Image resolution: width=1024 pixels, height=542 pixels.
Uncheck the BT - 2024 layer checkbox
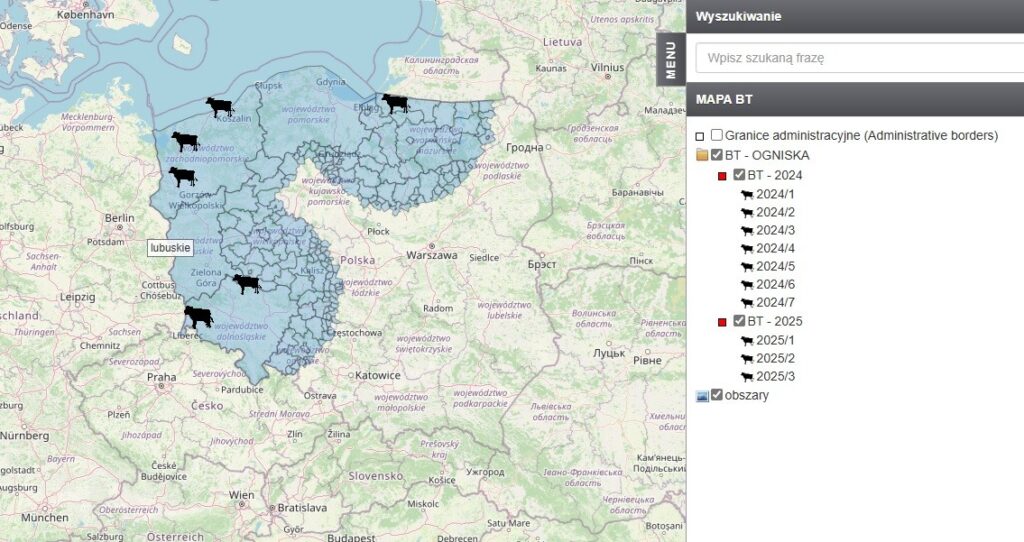pos(739,175)
